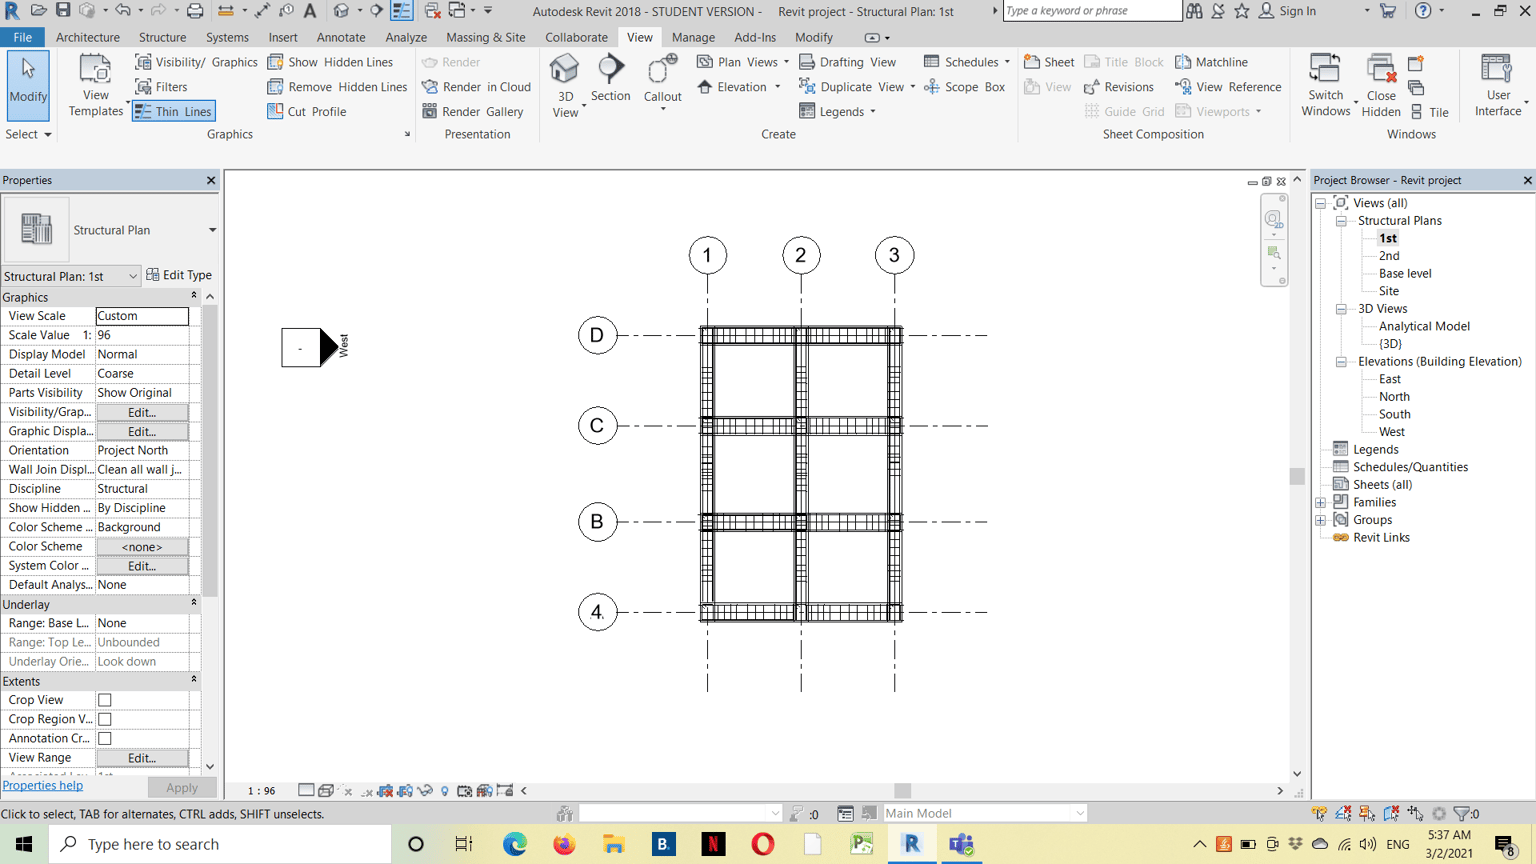Toggle reveal hidden elements lightbulb
1536x864 pixels.
(x=445, y=790)
